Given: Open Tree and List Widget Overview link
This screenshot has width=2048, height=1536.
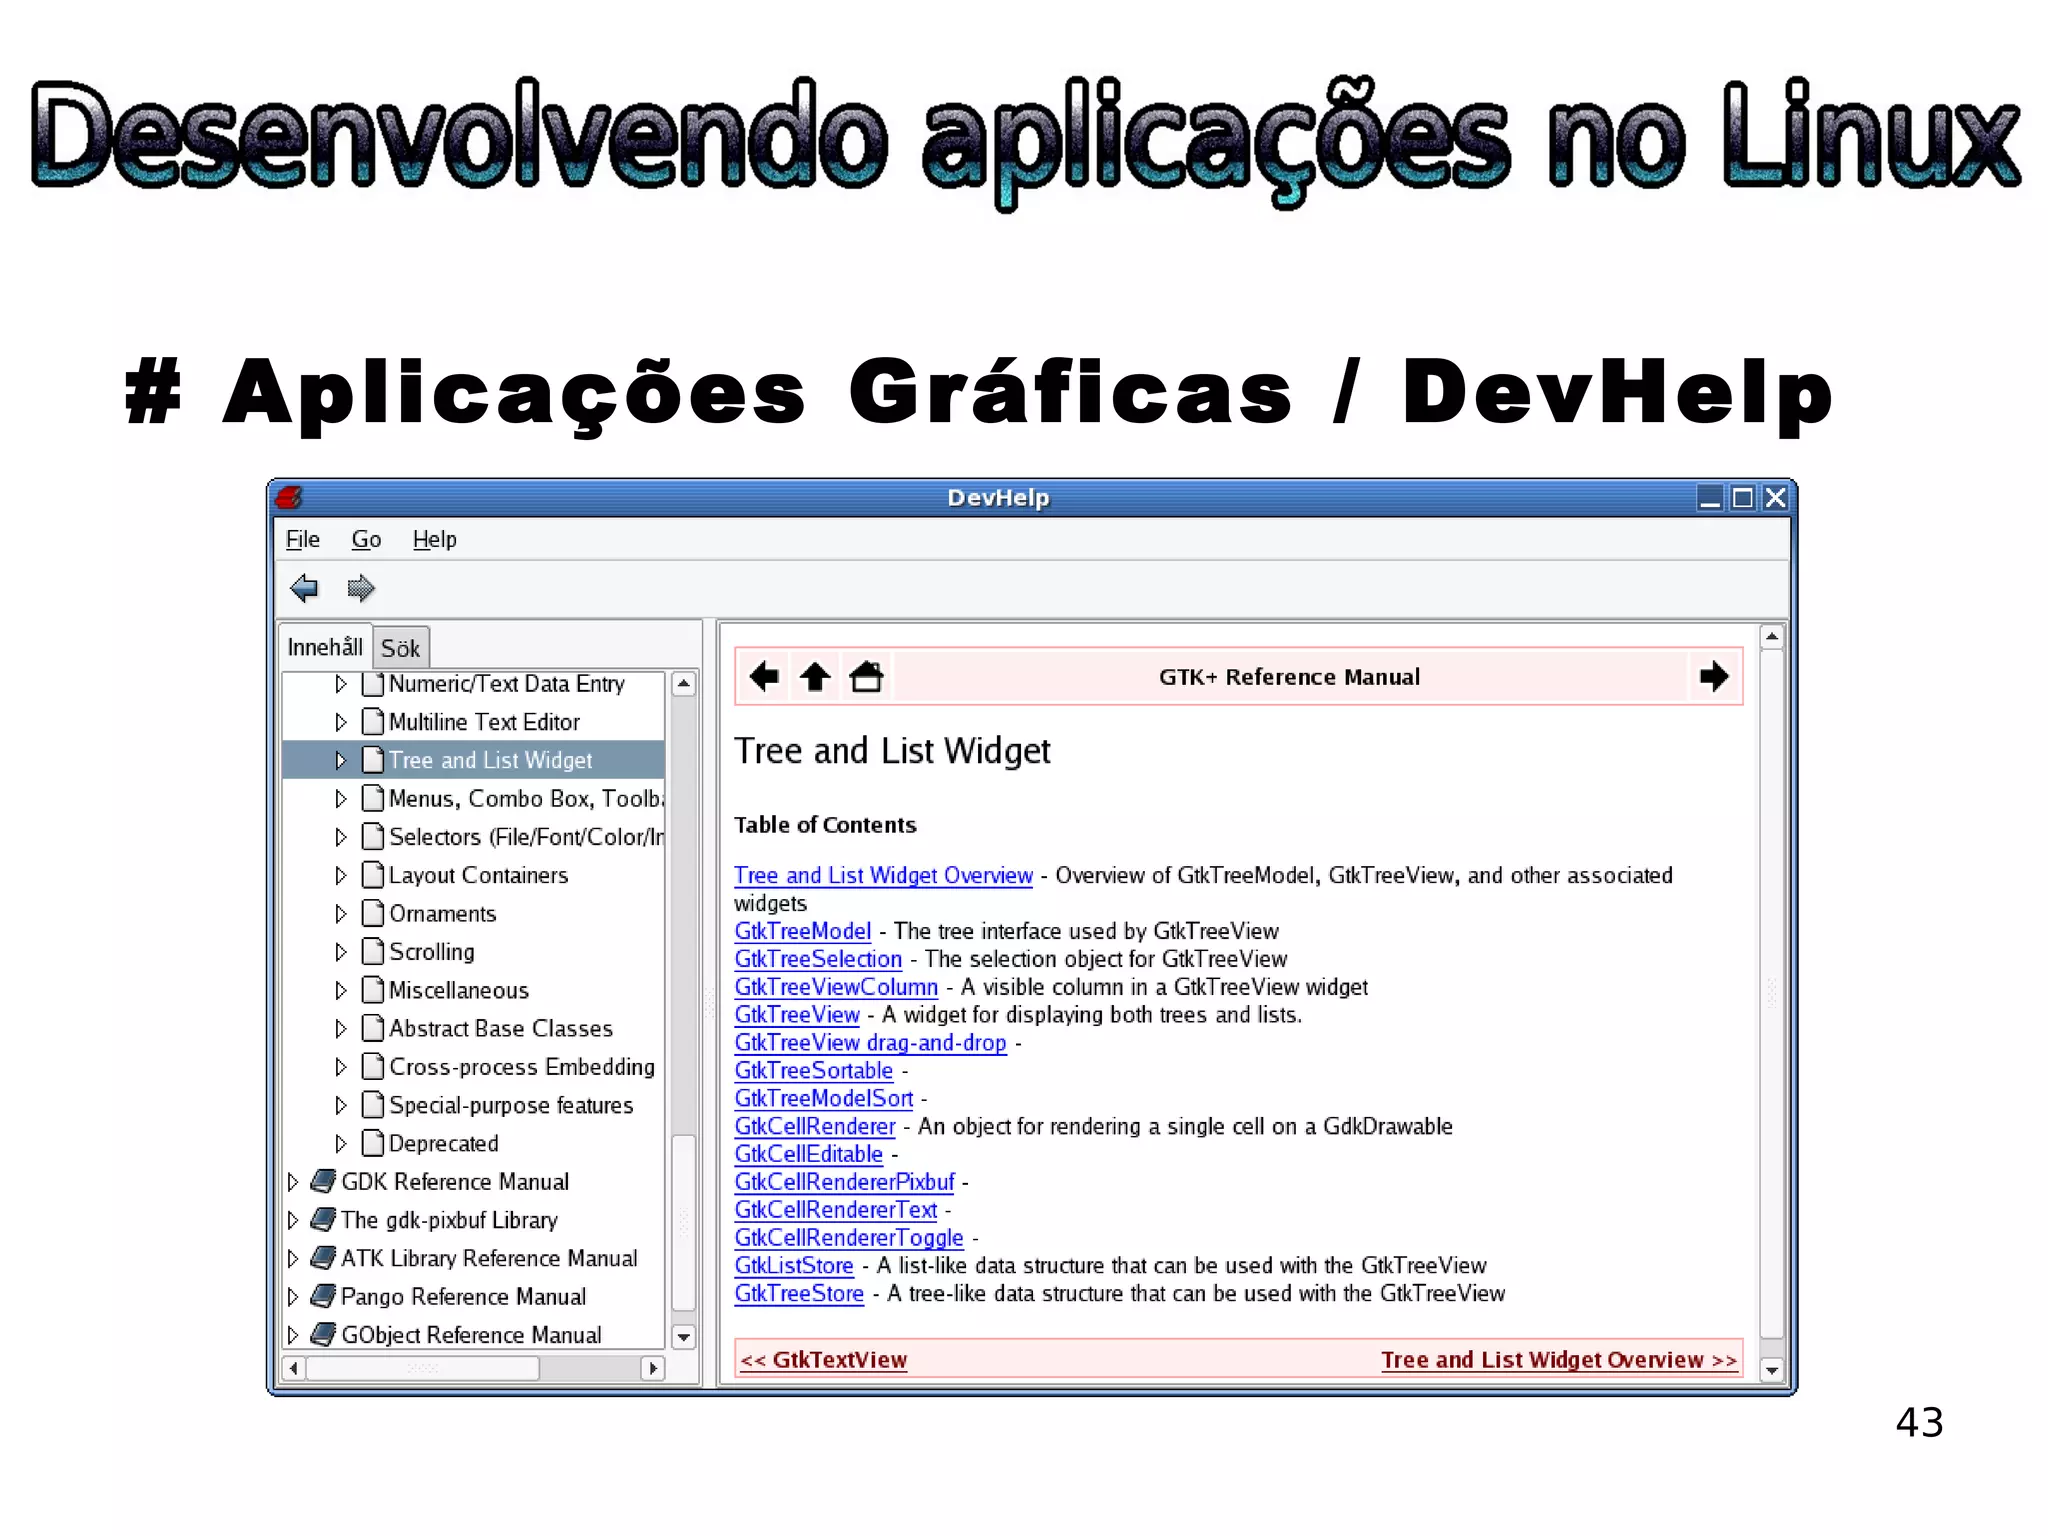Looking at the screenshot, I should [x=883, y=875].
